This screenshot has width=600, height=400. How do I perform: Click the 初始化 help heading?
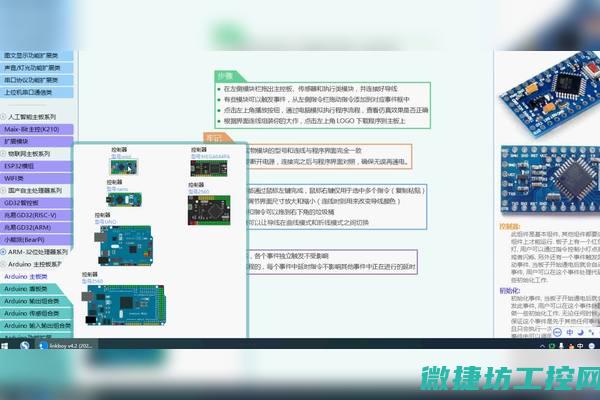point(510,291)
